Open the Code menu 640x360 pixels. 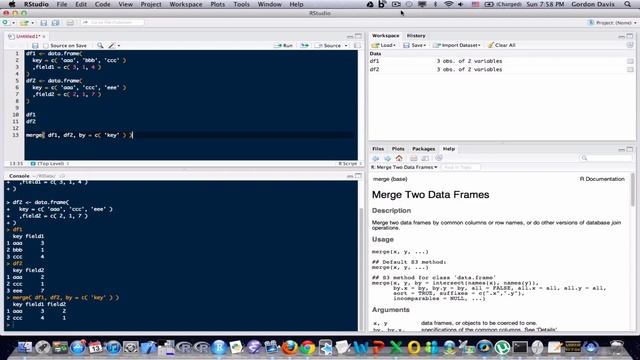pyautogui.click(x=102, y=4)
